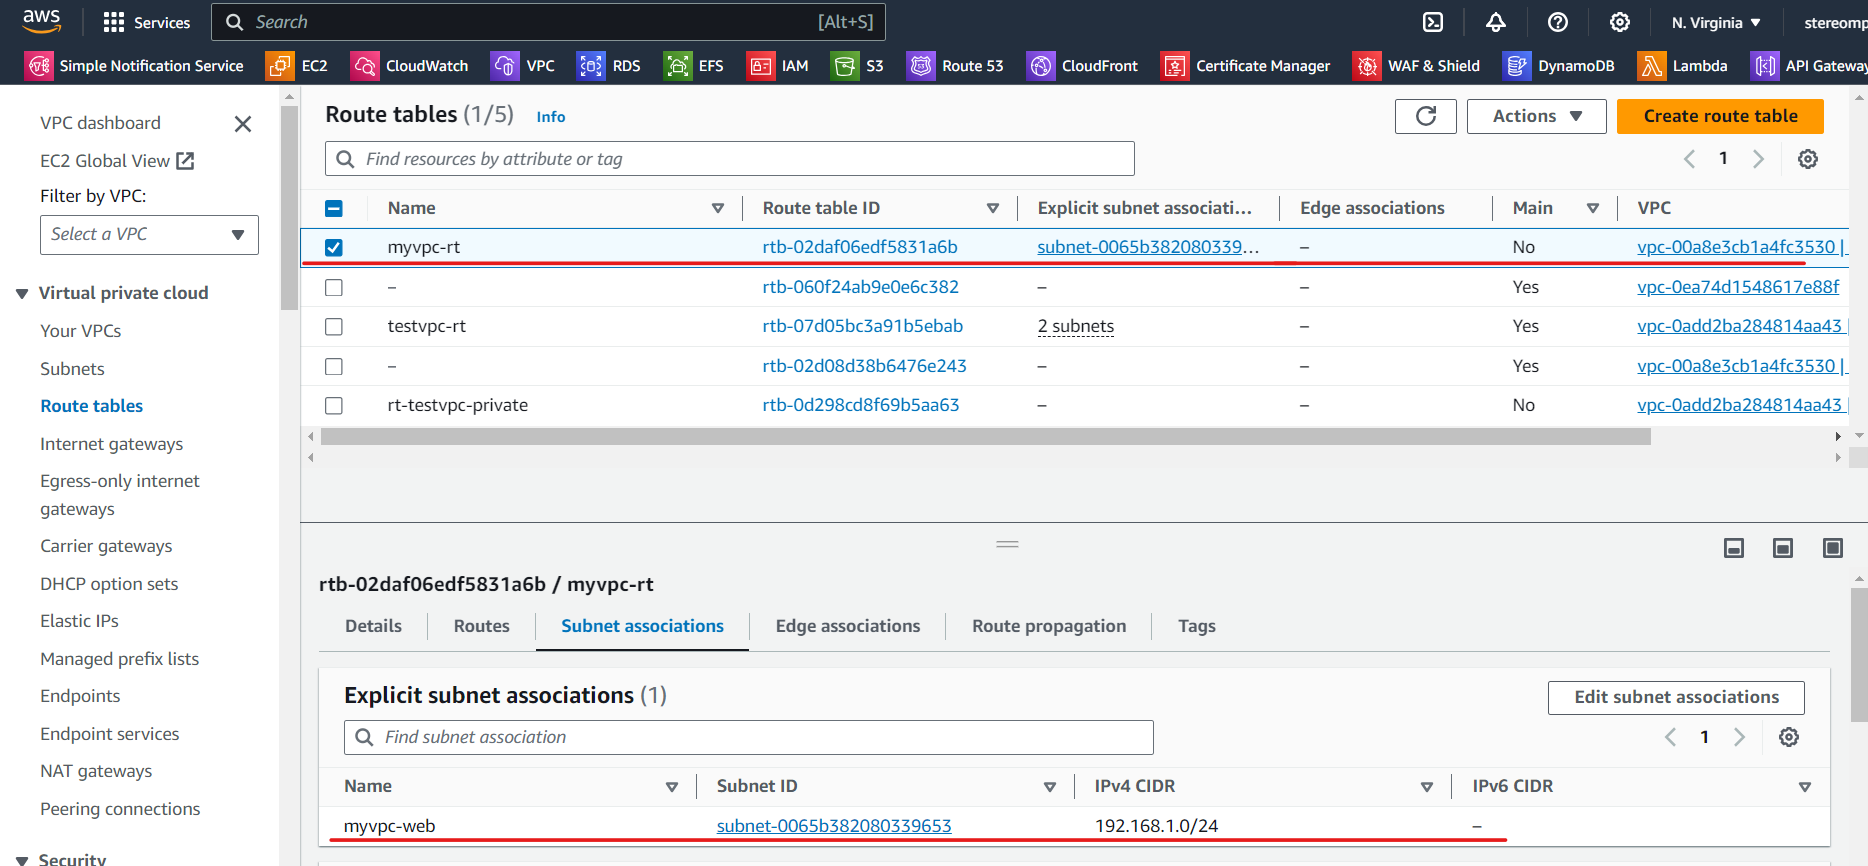Viewport: 1868px width, 866px height.
Task: Collapse details panel to bottom icon
Action: (x=1734, y=548)
